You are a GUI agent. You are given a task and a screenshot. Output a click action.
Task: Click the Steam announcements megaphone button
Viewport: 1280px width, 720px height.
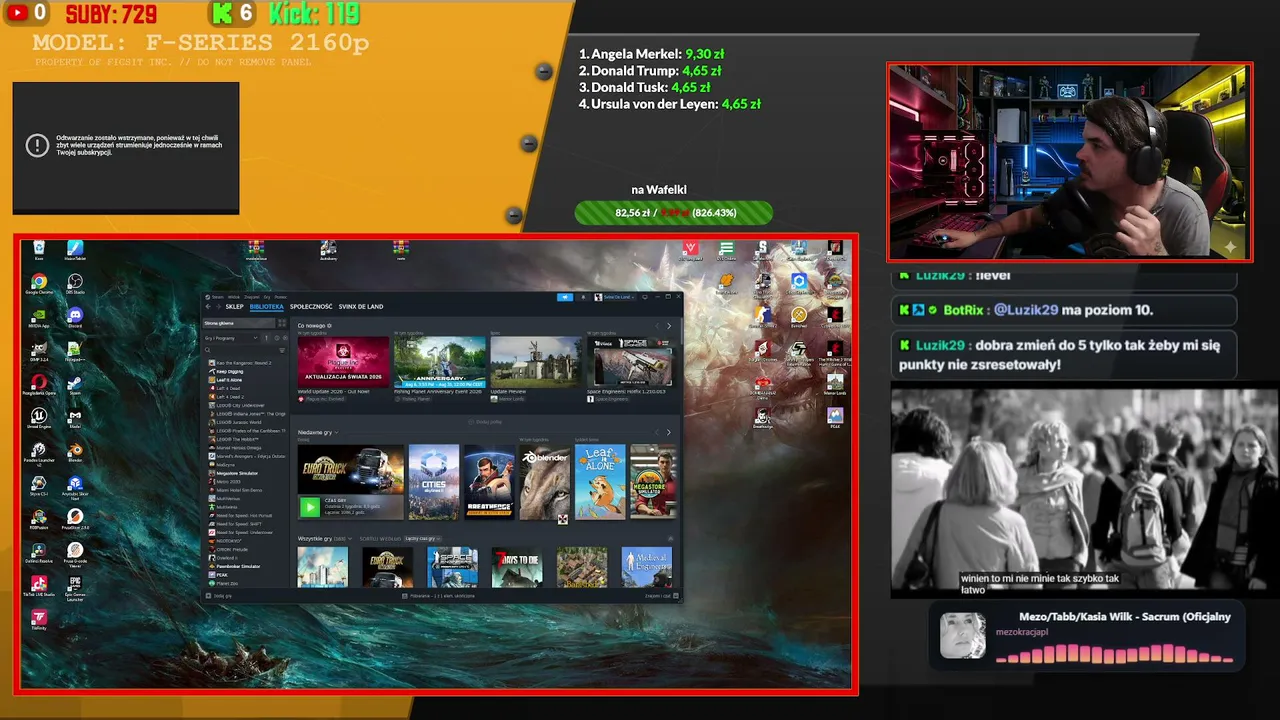click(565, 297)
